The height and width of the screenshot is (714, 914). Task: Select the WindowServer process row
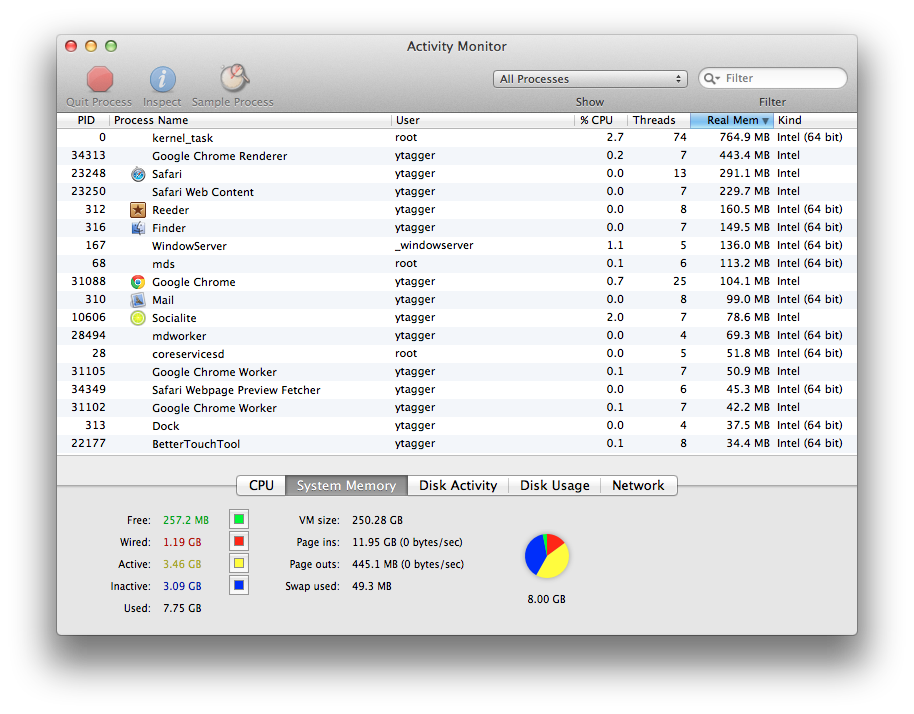(457, 246)
